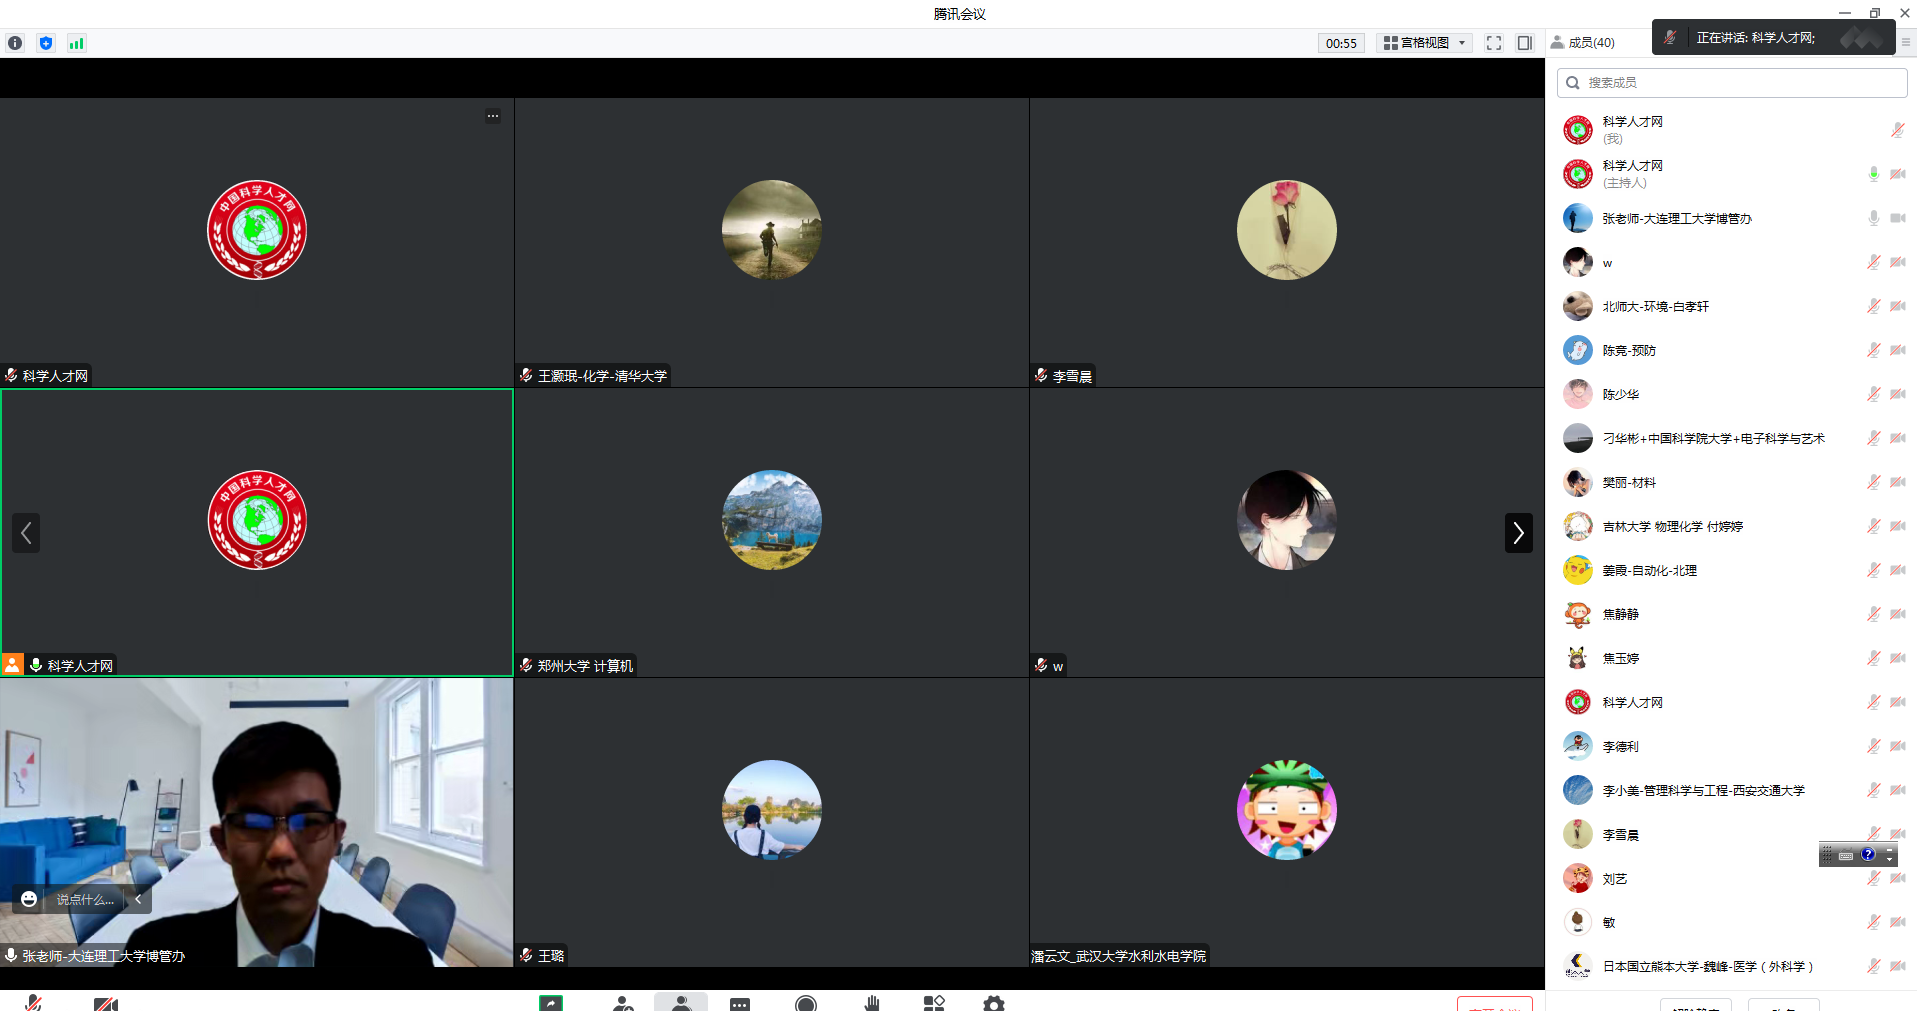Select member 姜霞-自动化-北理

1732,570
